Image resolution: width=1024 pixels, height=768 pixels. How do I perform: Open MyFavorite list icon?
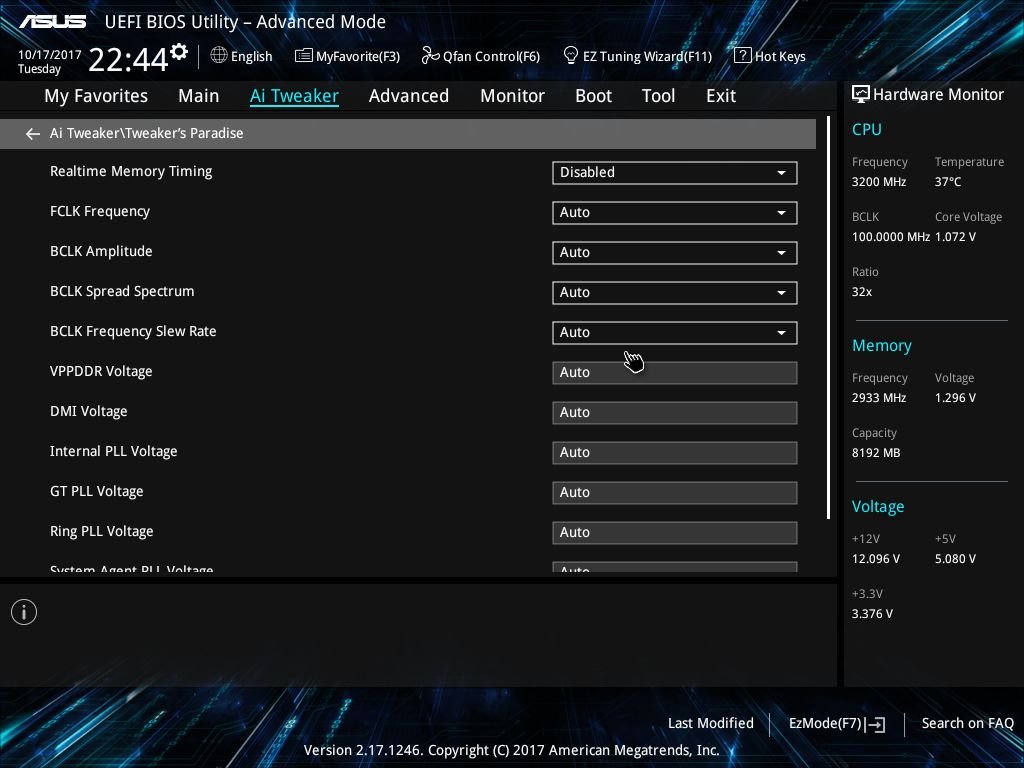click(303, 56)
